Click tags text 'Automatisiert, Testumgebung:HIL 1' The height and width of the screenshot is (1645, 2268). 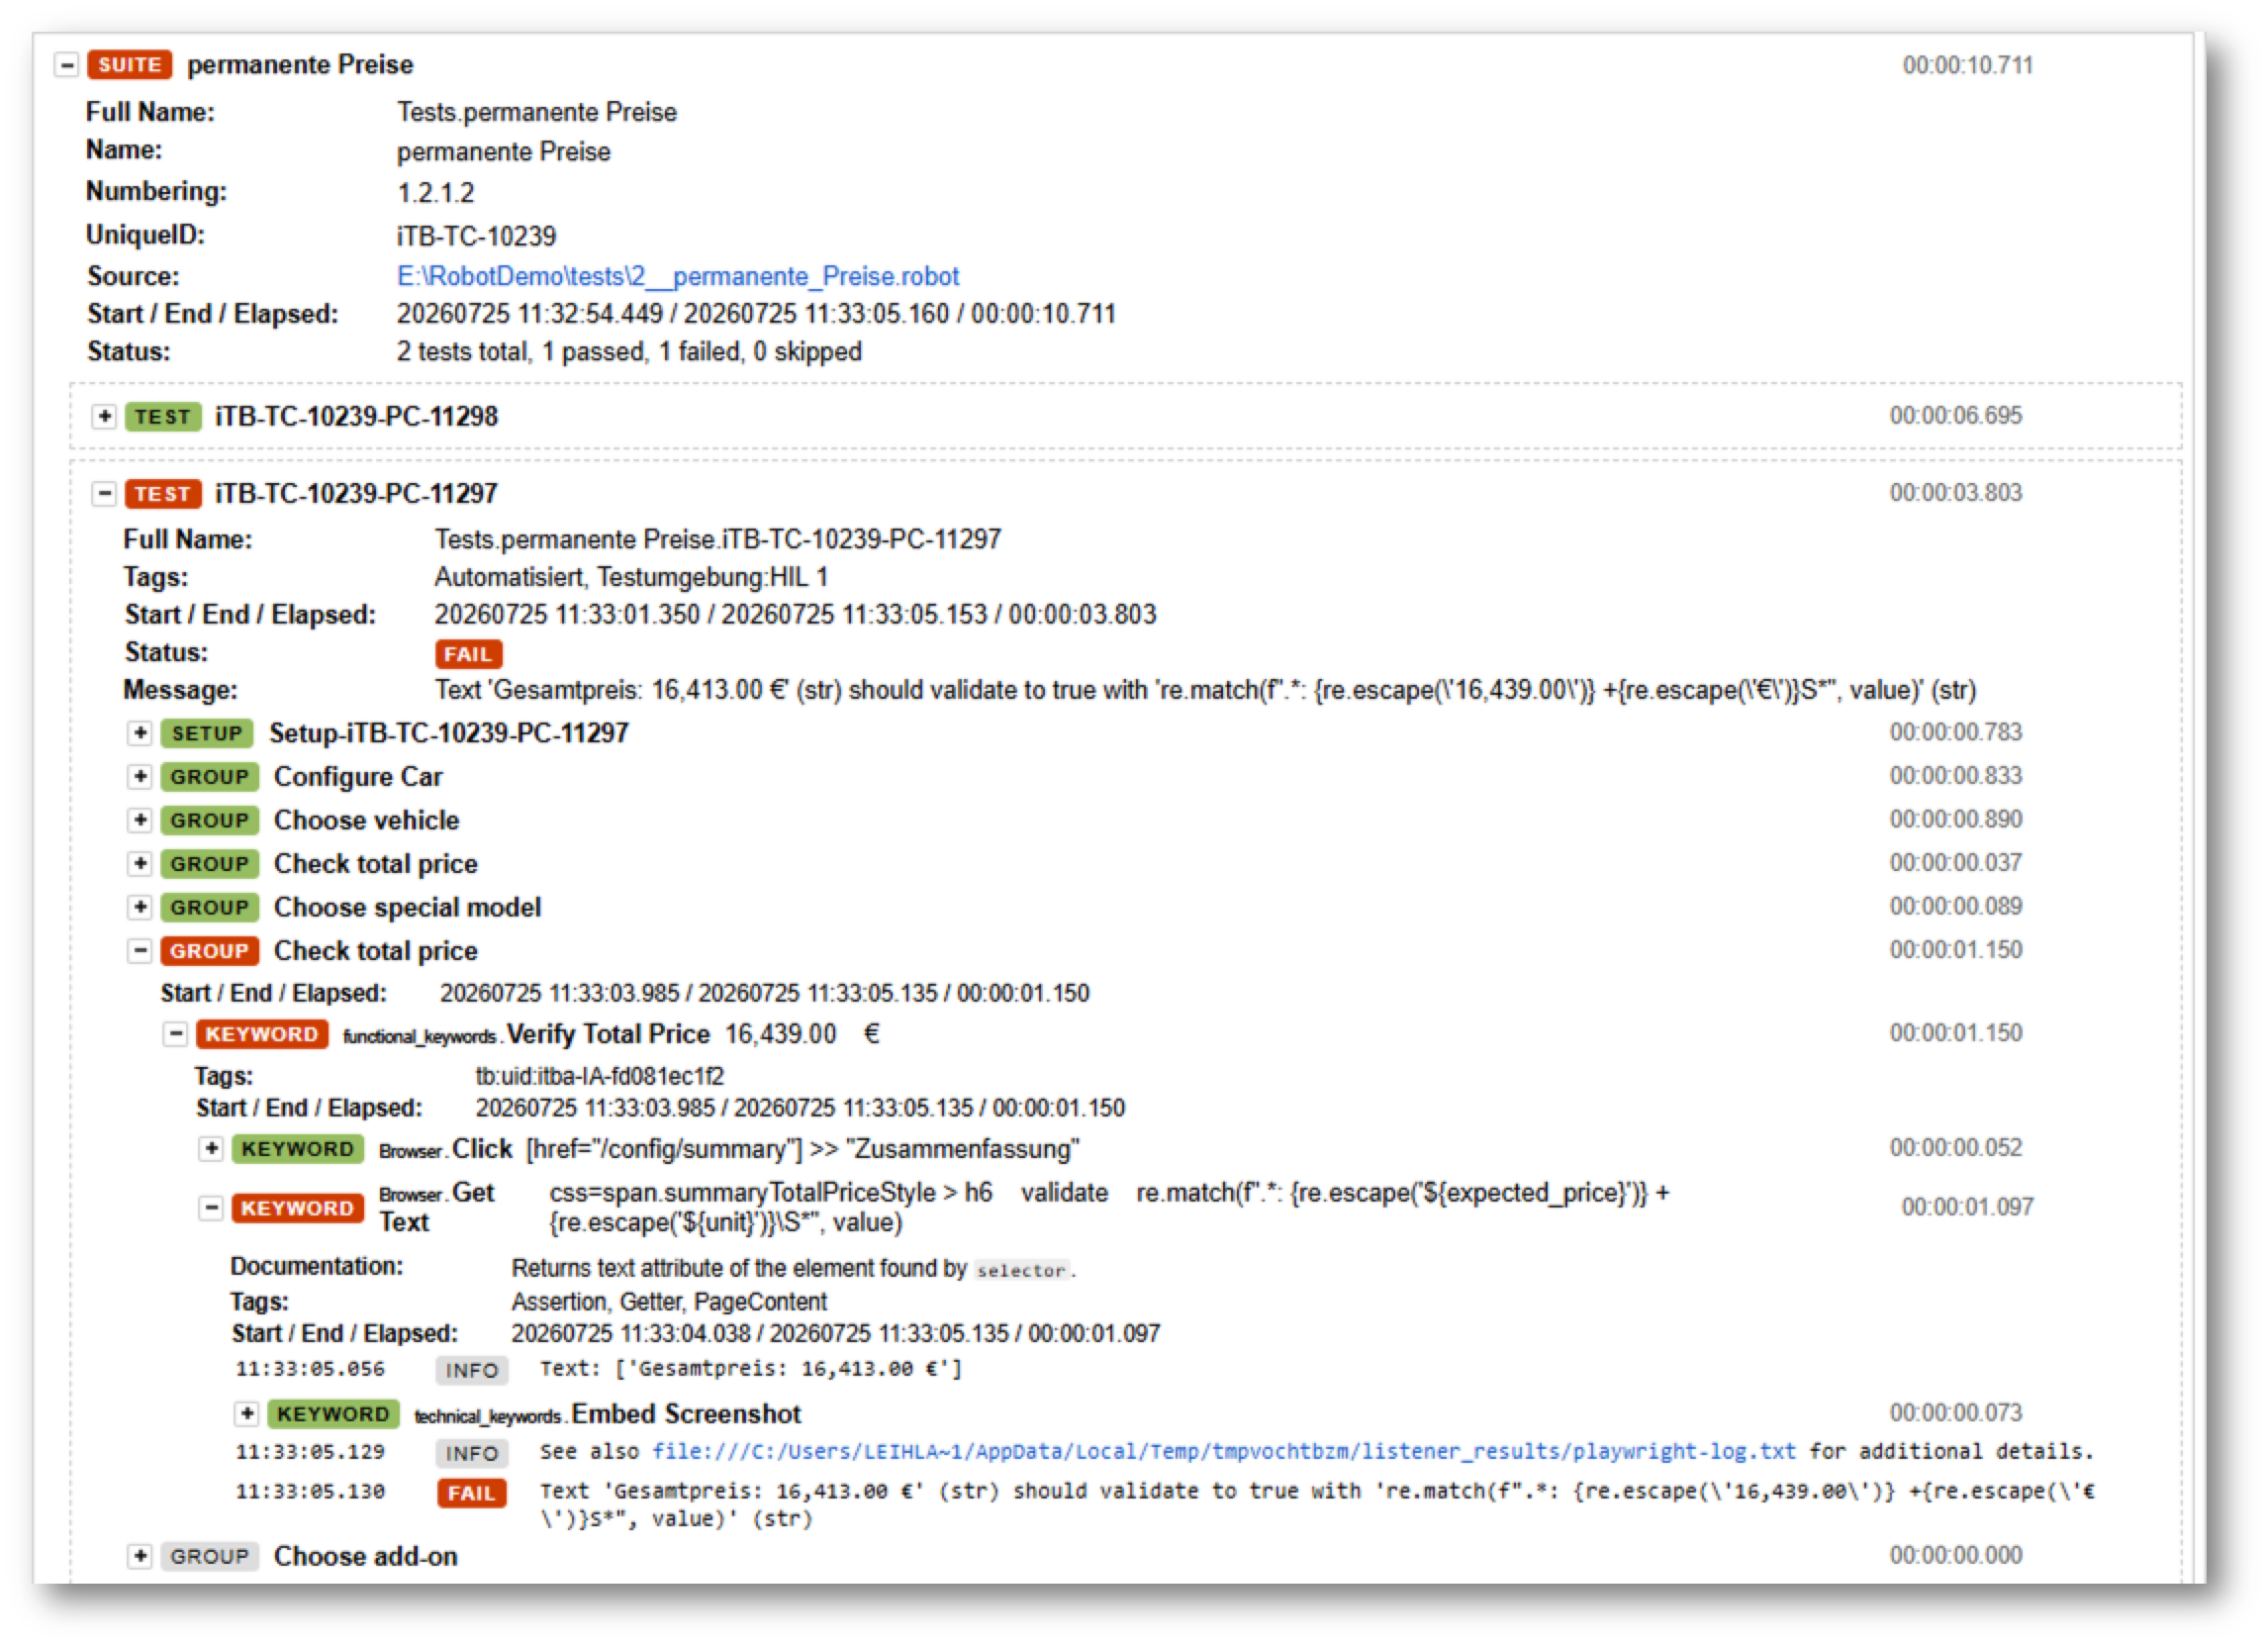pos(631,577)
